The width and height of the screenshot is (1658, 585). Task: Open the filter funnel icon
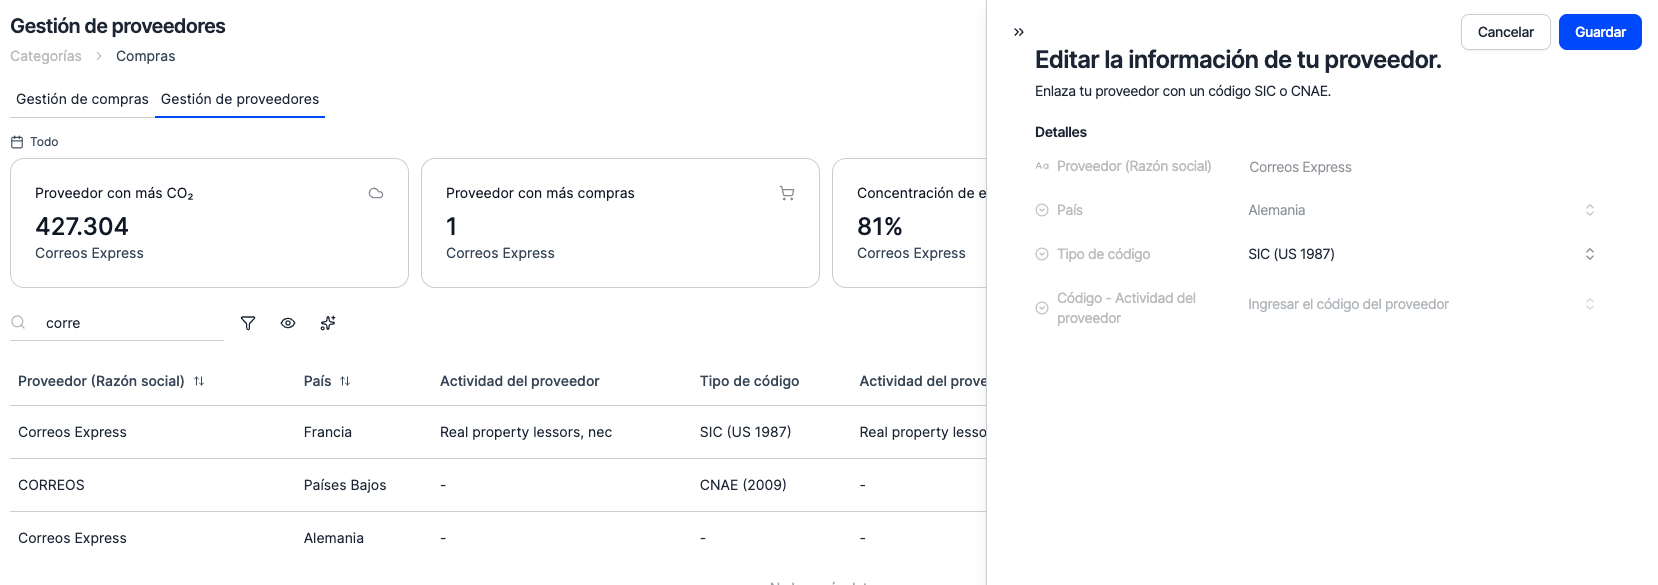[x=248, y=323]
